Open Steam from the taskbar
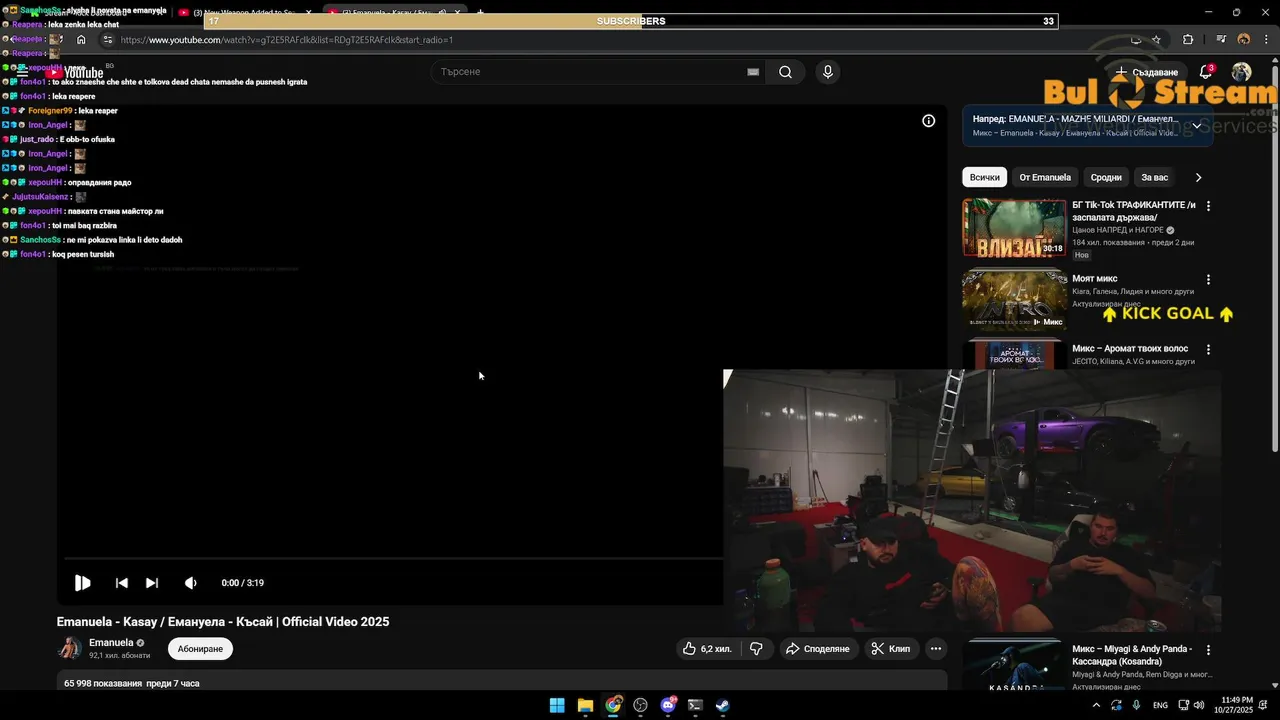 [x=722, y=705]
